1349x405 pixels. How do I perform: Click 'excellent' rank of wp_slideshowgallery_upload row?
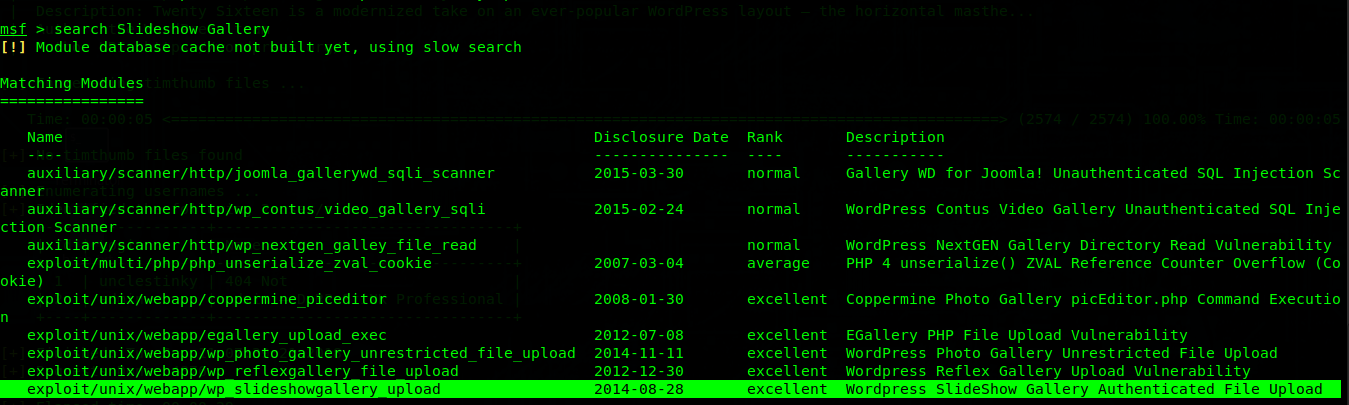(787, 389)
